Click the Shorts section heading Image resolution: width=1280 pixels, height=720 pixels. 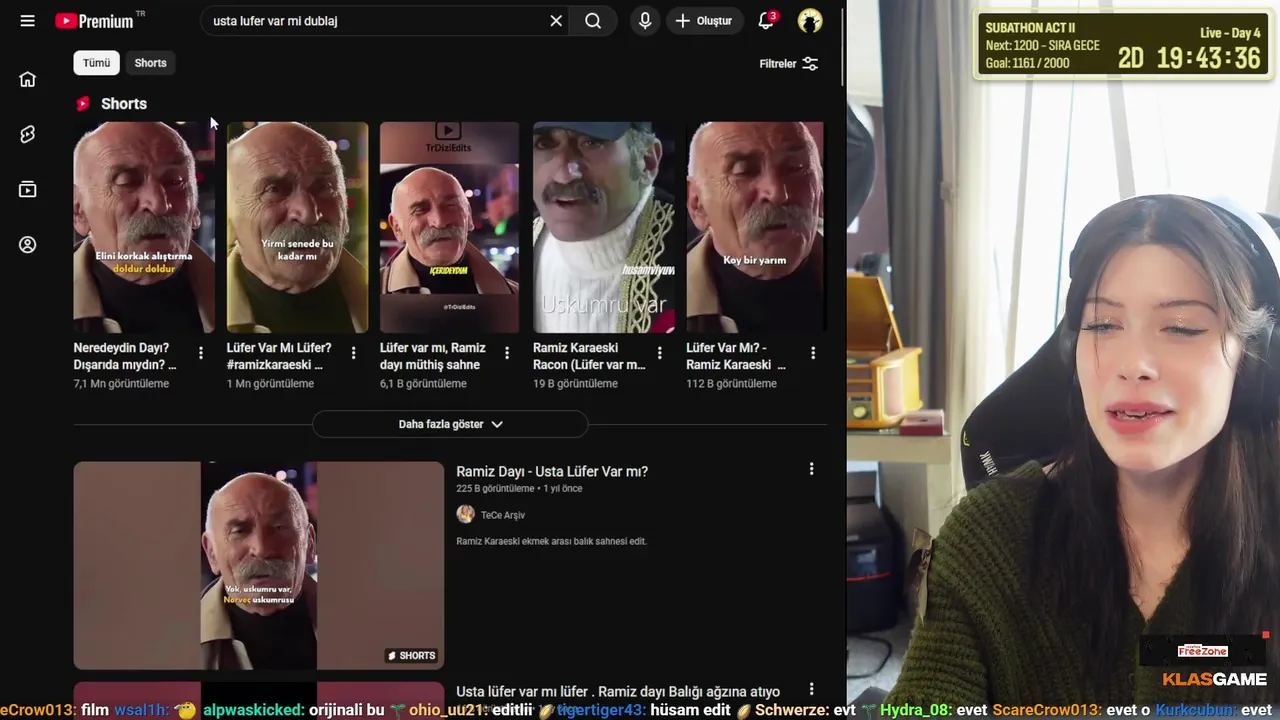[124, 104]
